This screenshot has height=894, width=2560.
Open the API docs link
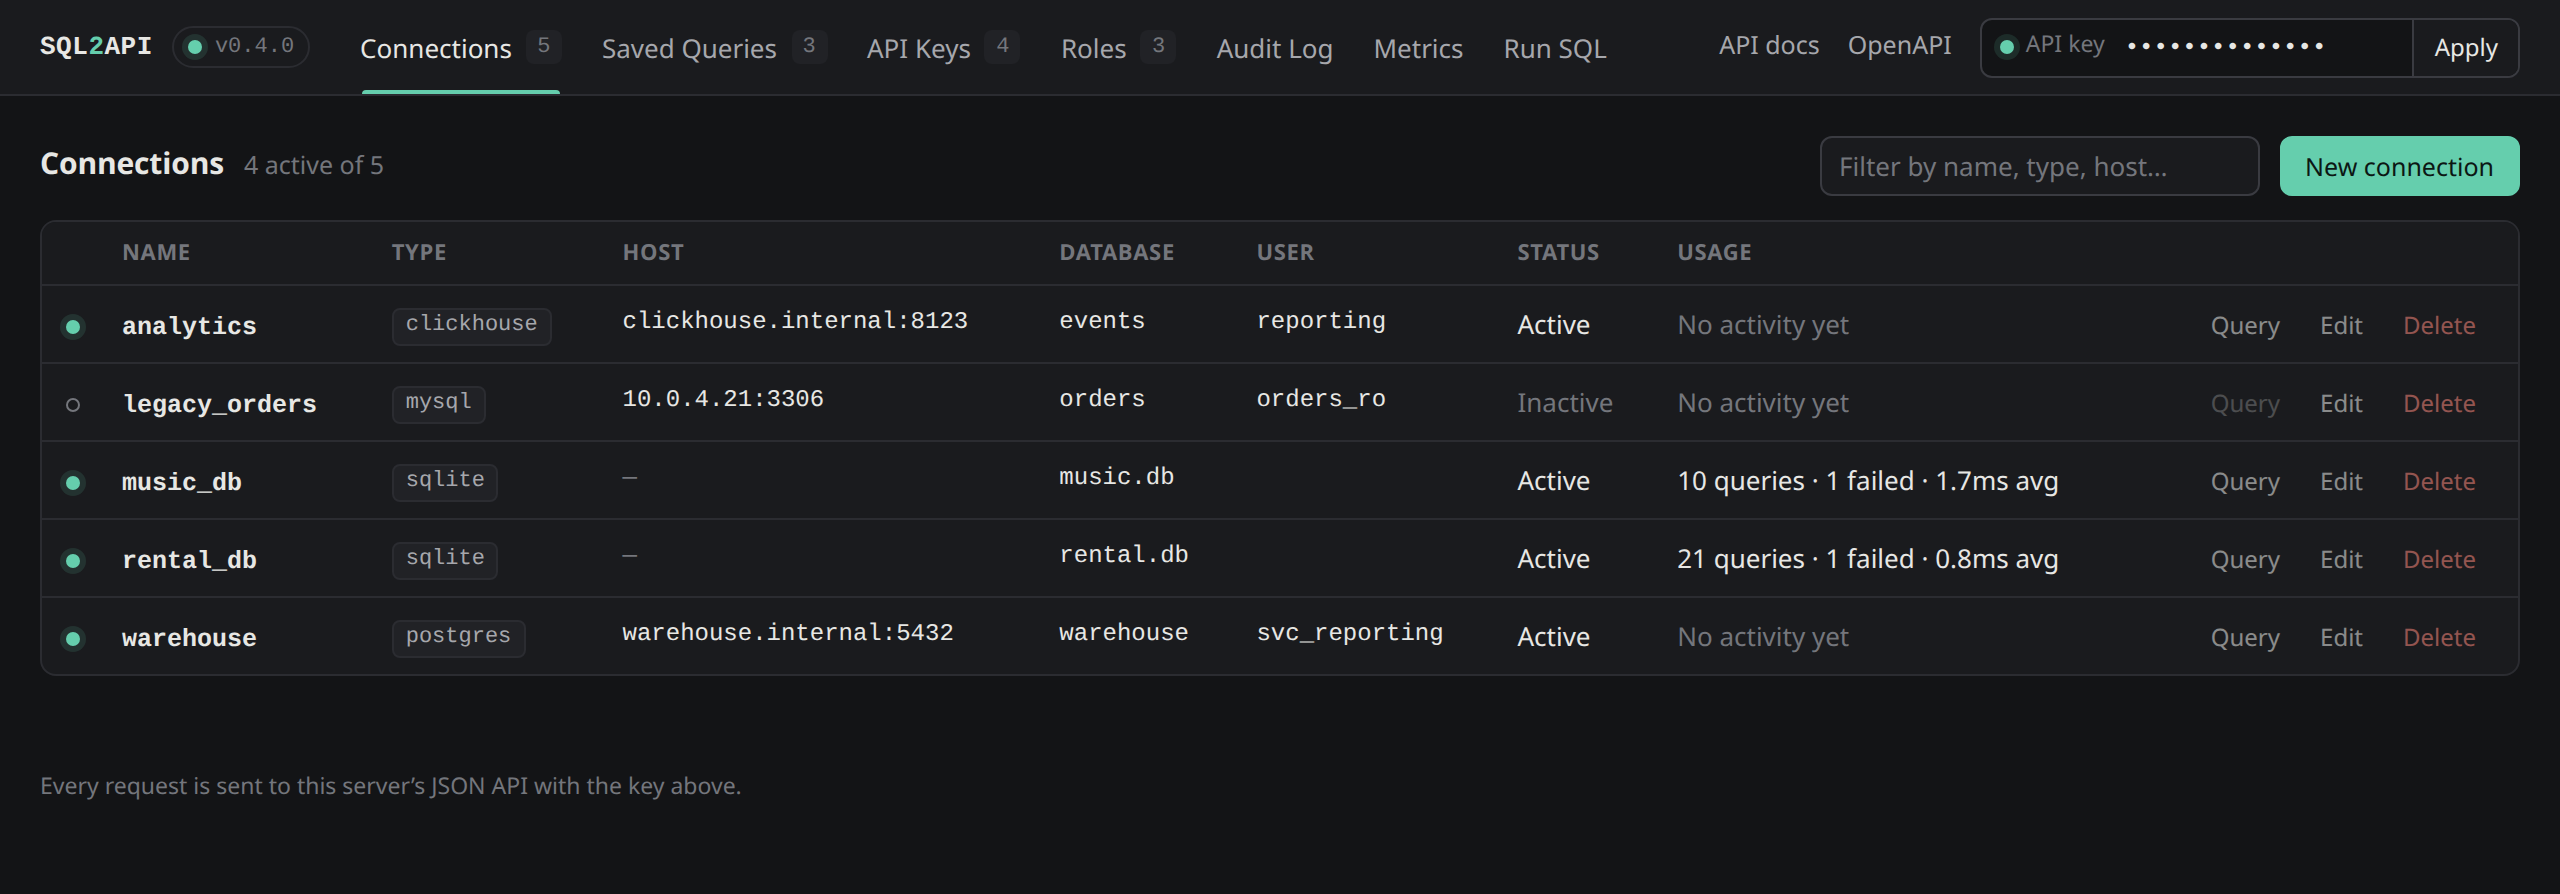coord(1769,46)
